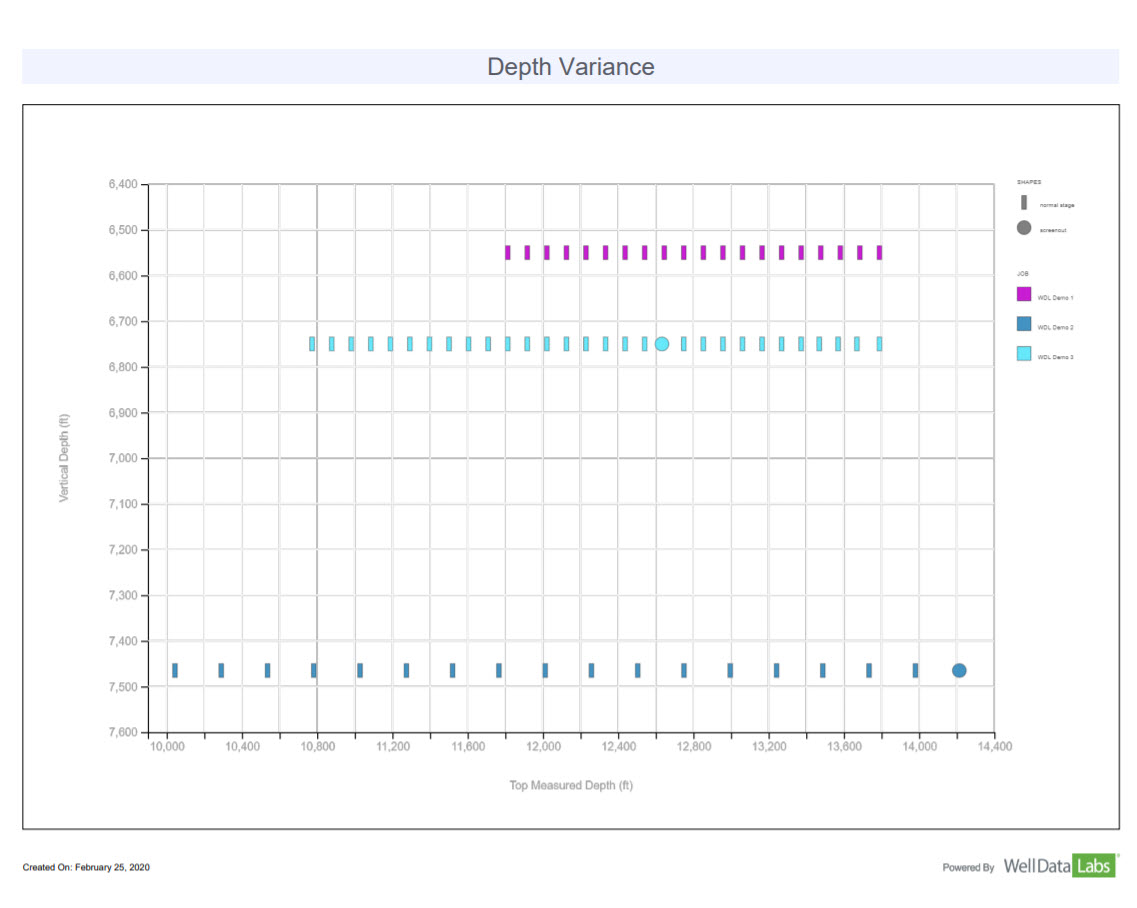
Task: Click the normal stage rectangle legend icon
Action: point(1023,203)
